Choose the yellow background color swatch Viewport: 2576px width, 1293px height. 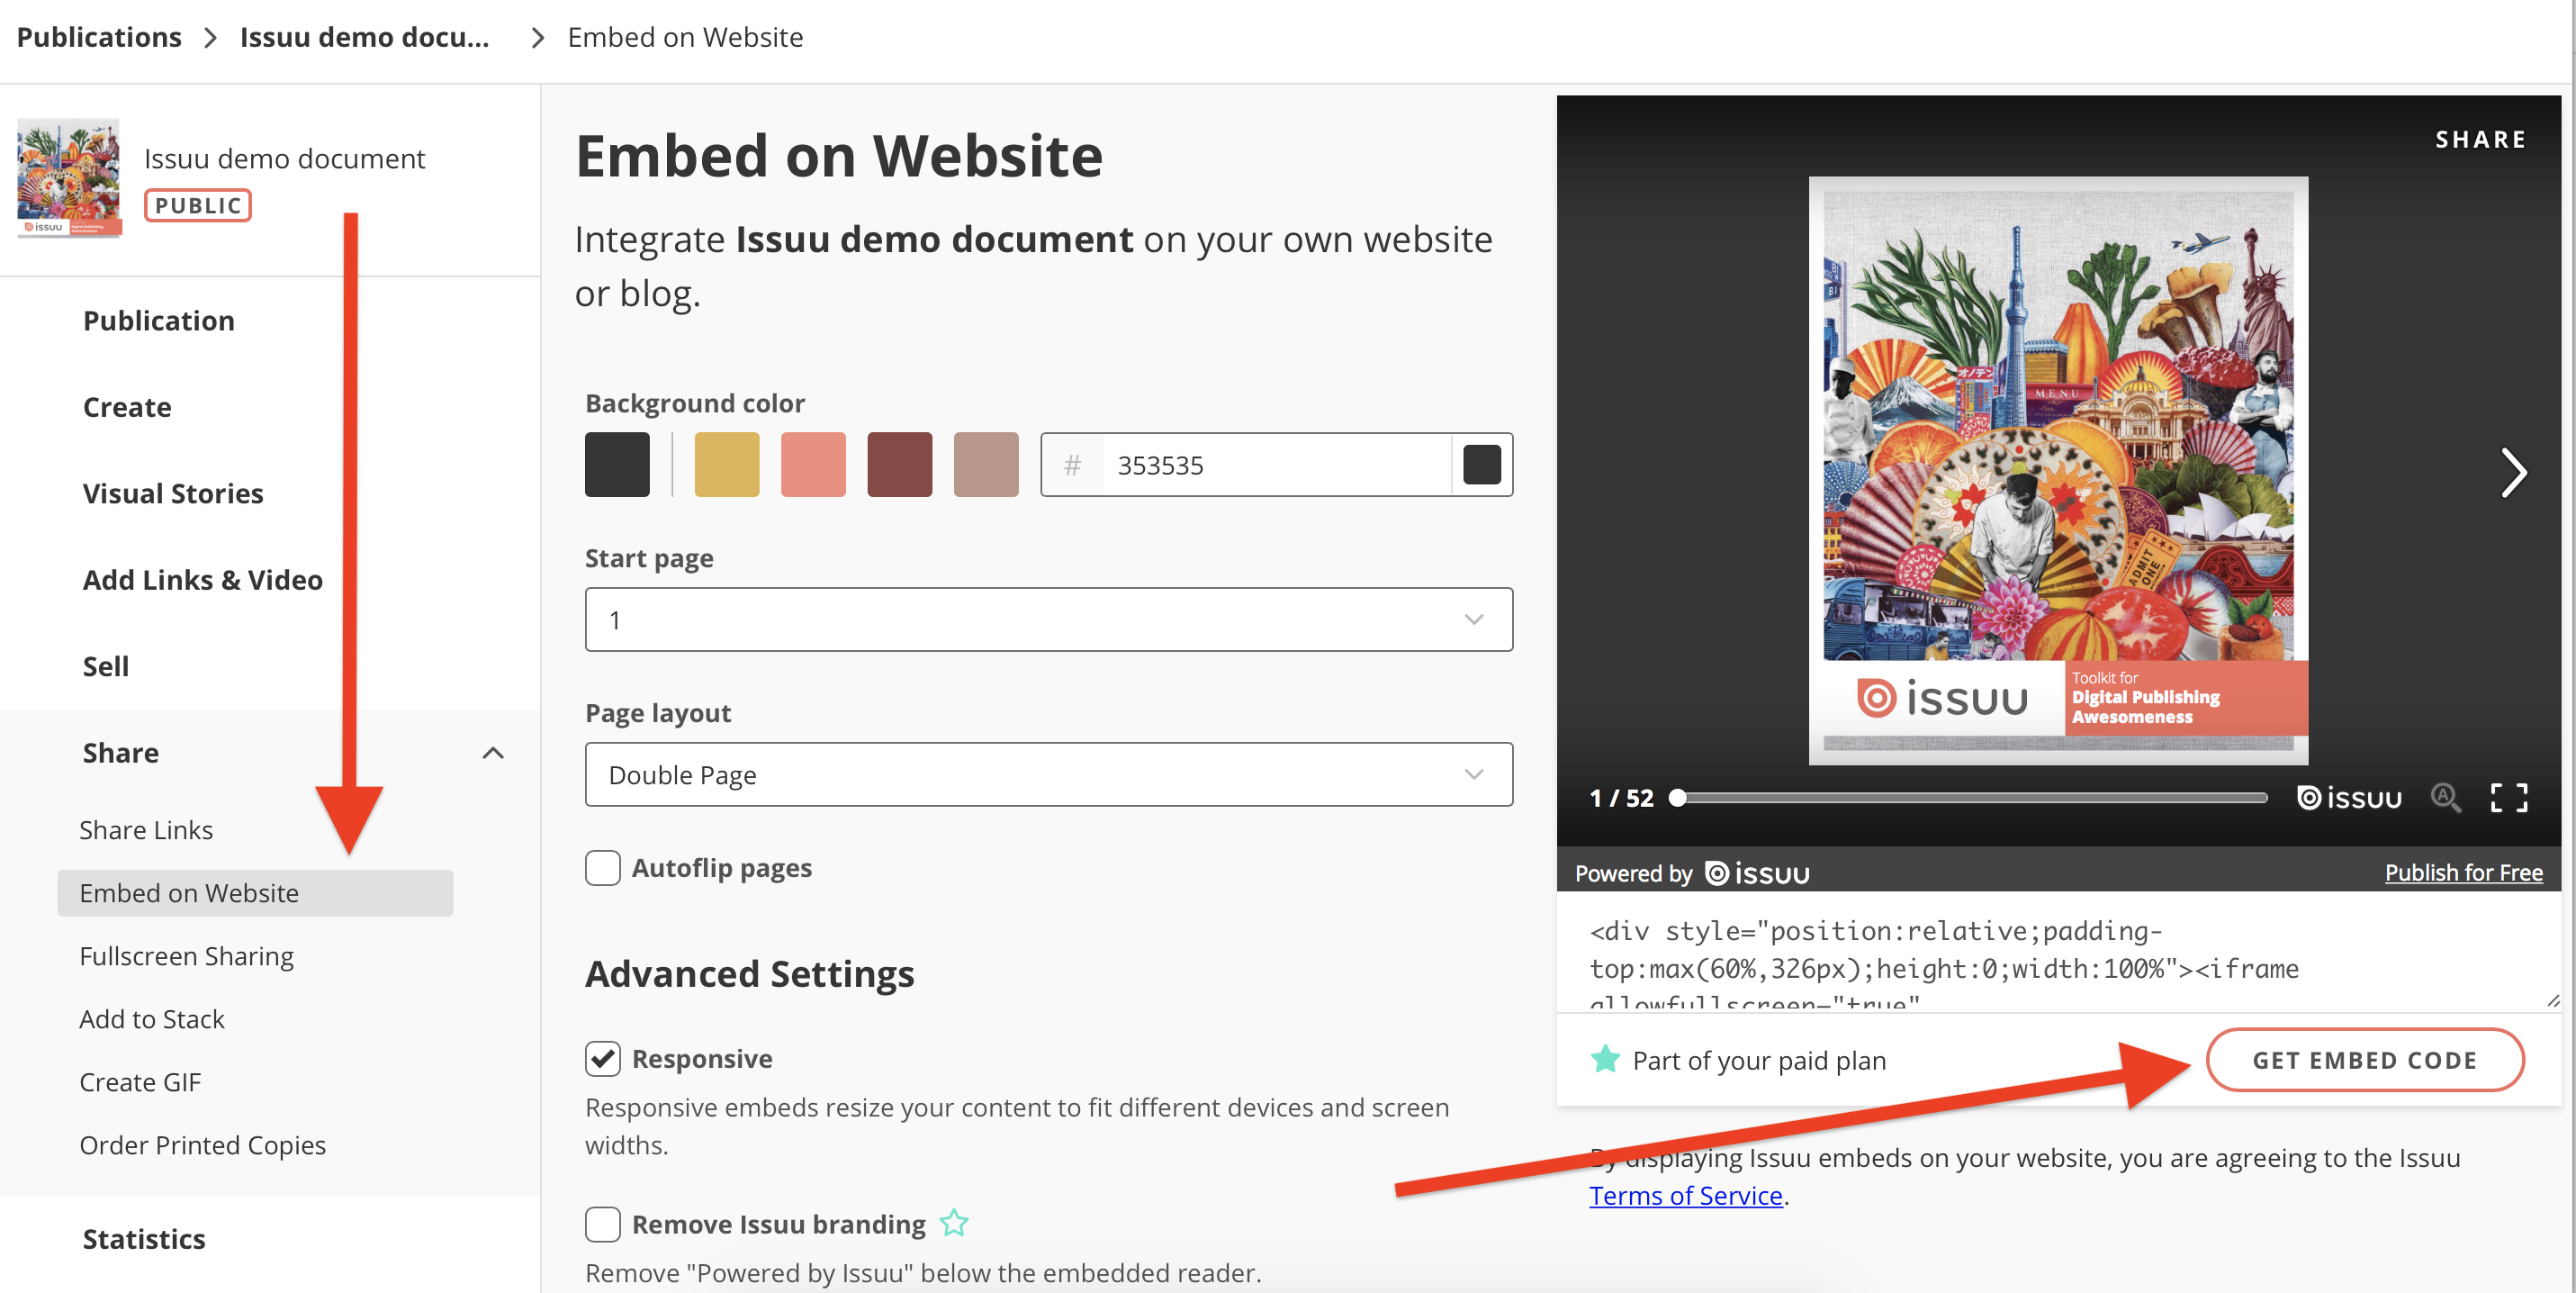[x=727, y=465]
